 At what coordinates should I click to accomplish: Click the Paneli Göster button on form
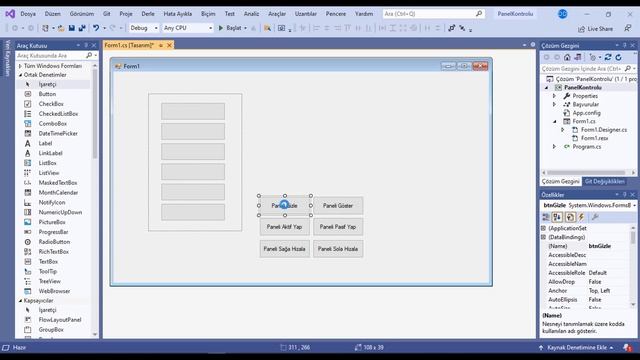click(x=338, y=206)
